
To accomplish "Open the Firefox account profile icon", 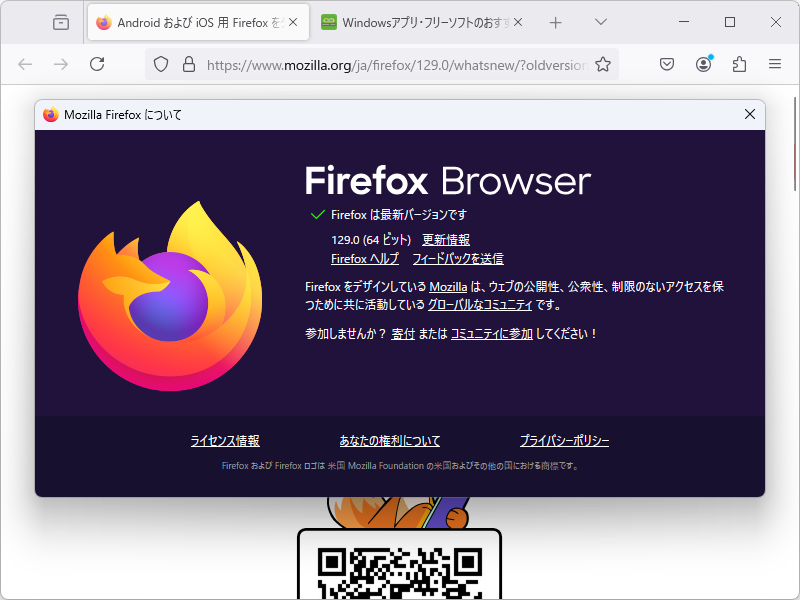I will pyautogui.click(x=703, y=63).
